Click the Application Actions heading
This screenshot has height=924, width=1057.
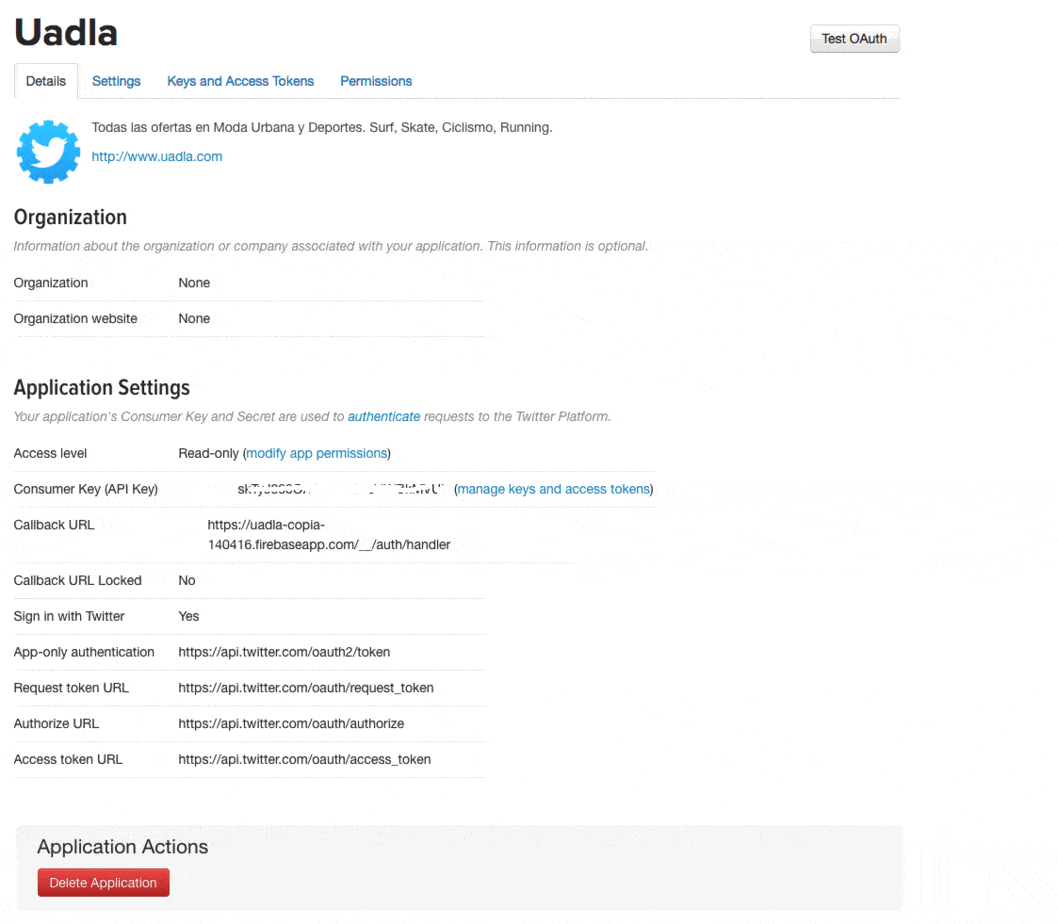click(122, 846)
